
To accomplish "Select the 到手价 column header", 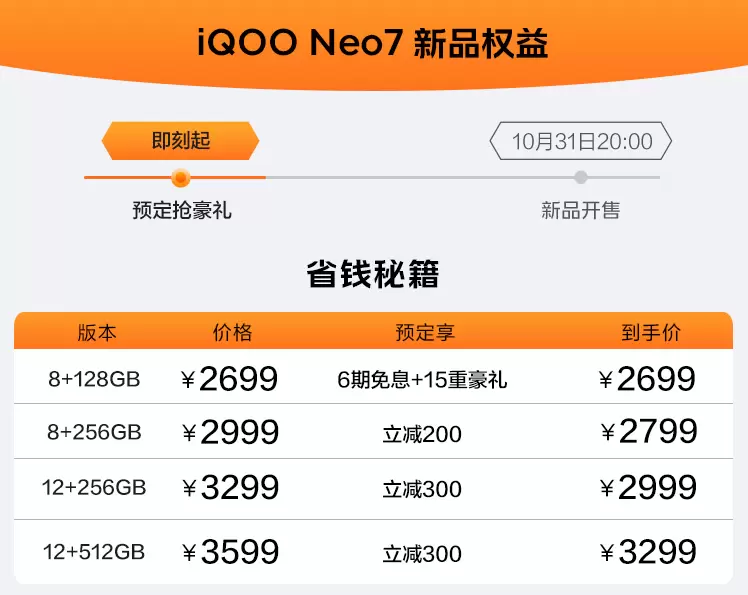I will 651,333.
